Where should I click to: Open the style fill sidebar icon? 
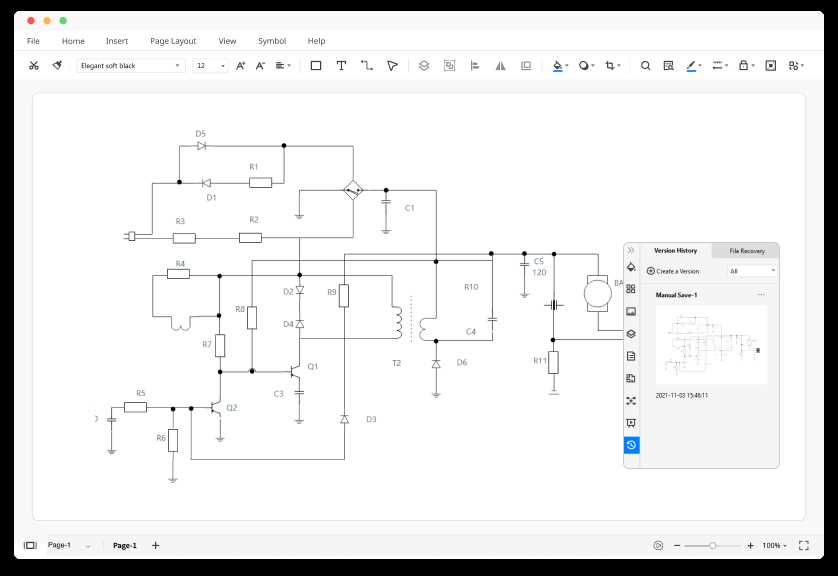631,267
